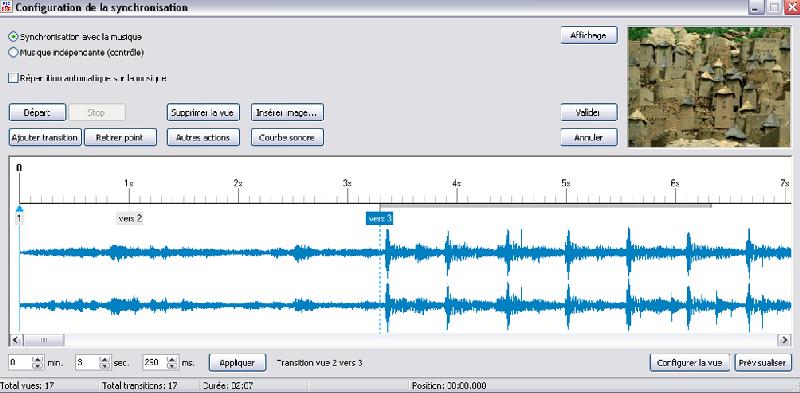Open Autres actions menu button
Viewport: 800px width, 393px height.
coord(203,137)
